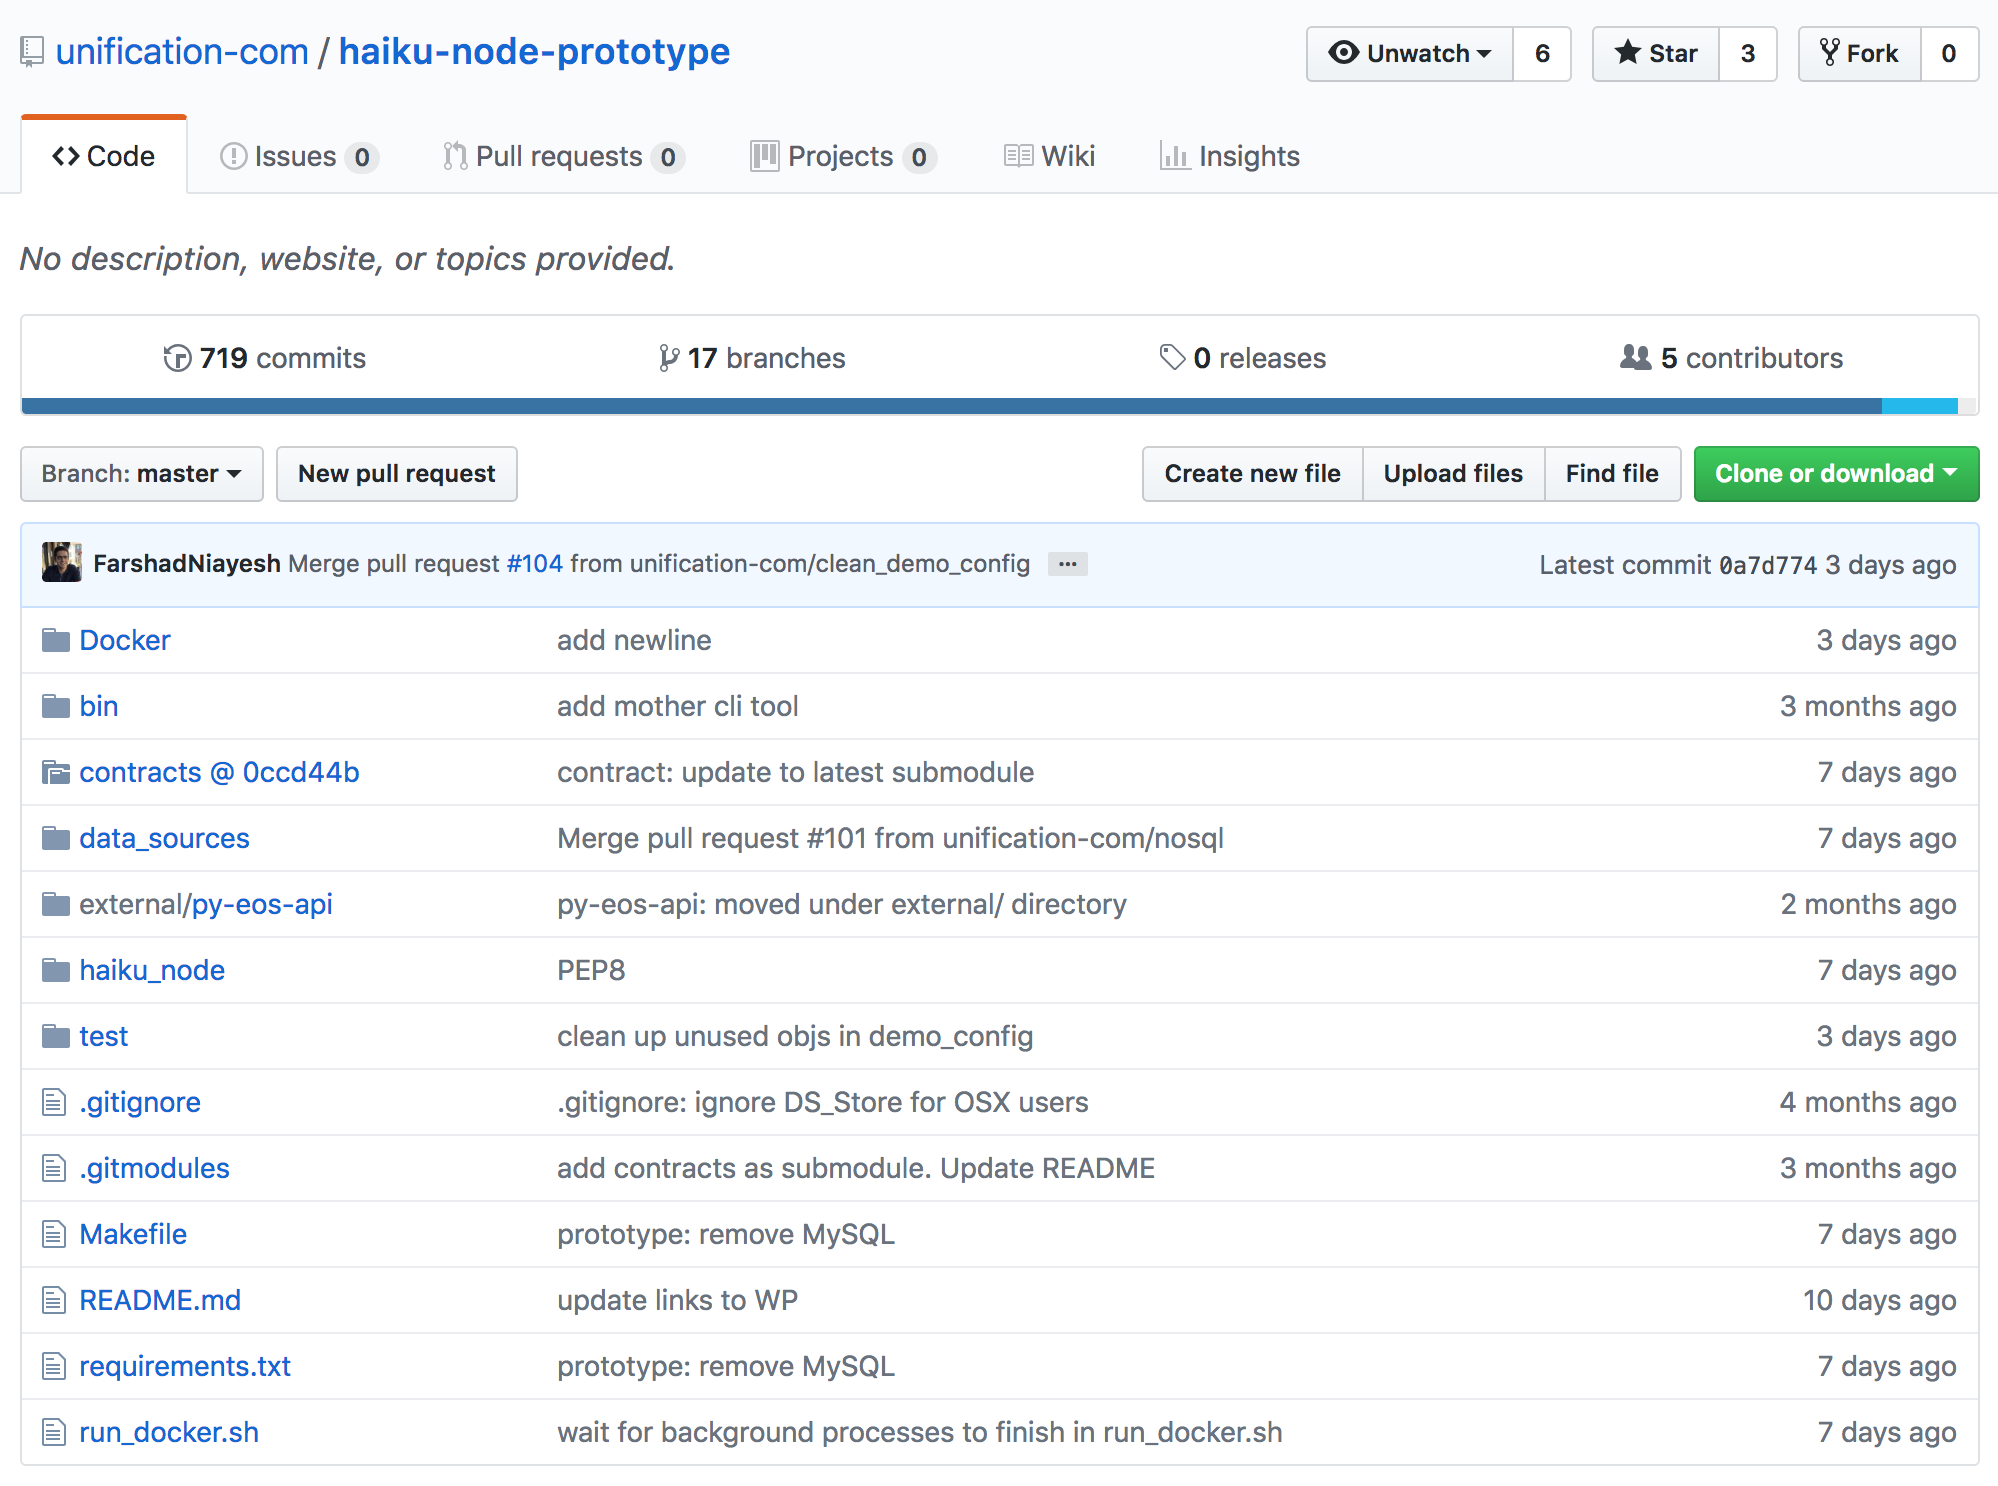Switch to the Projects tab
Viewport: 1998px width, 1486px height.
click(x=843, y=156)
